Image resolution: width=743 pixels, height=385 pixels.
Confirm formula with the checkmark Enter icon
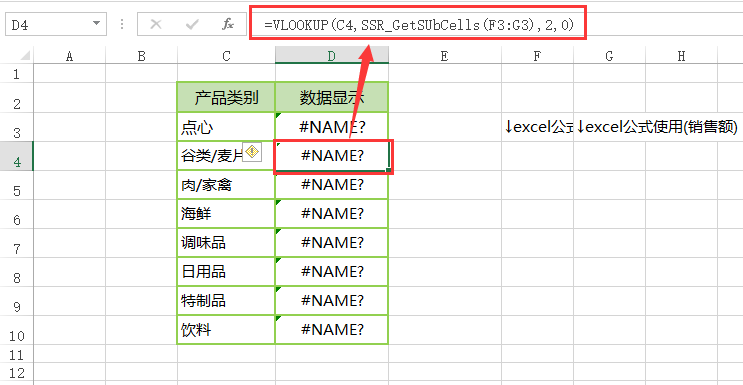coord(192,25)
